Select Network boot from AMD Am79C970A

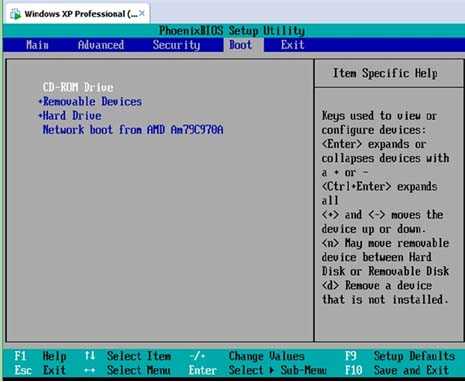click(133, 130)
